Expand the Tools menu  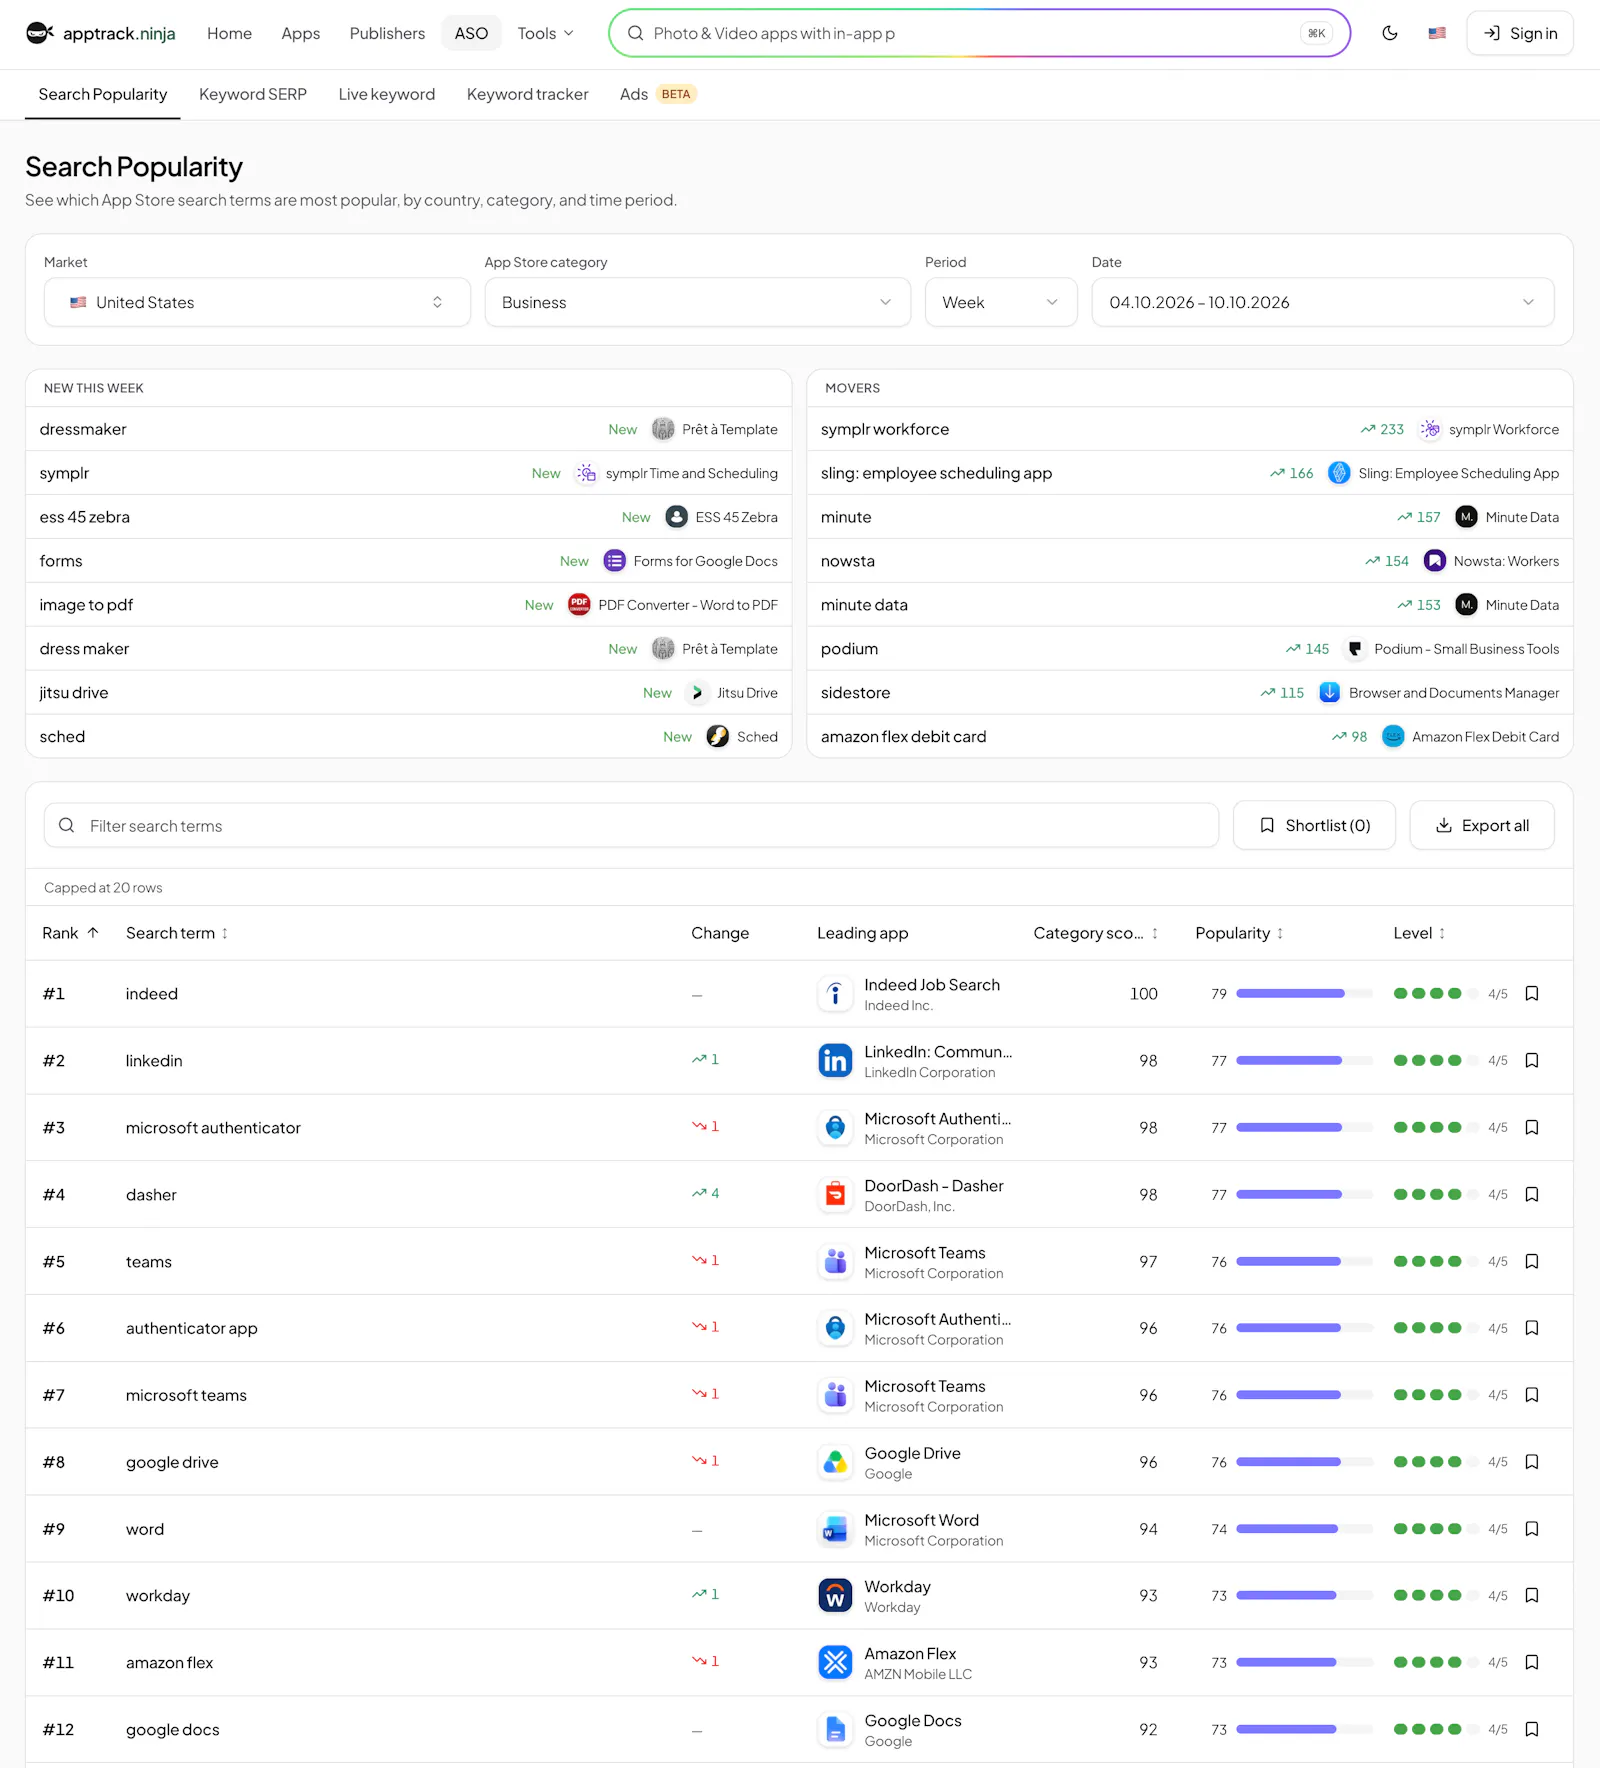pyautogui.click(x=545, y=33)
